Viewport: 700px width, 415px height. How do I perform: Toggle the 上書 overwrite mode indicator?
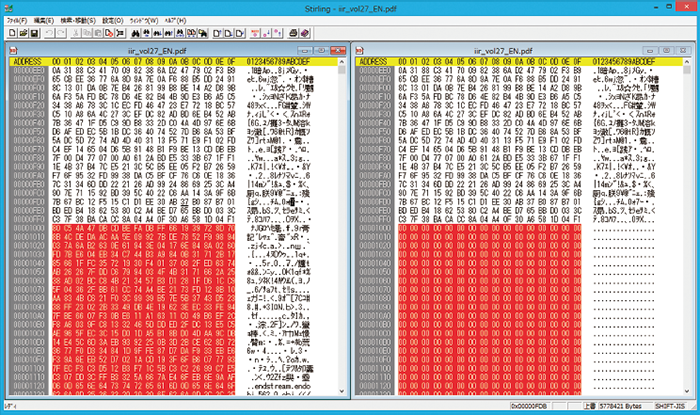point(588,407)
